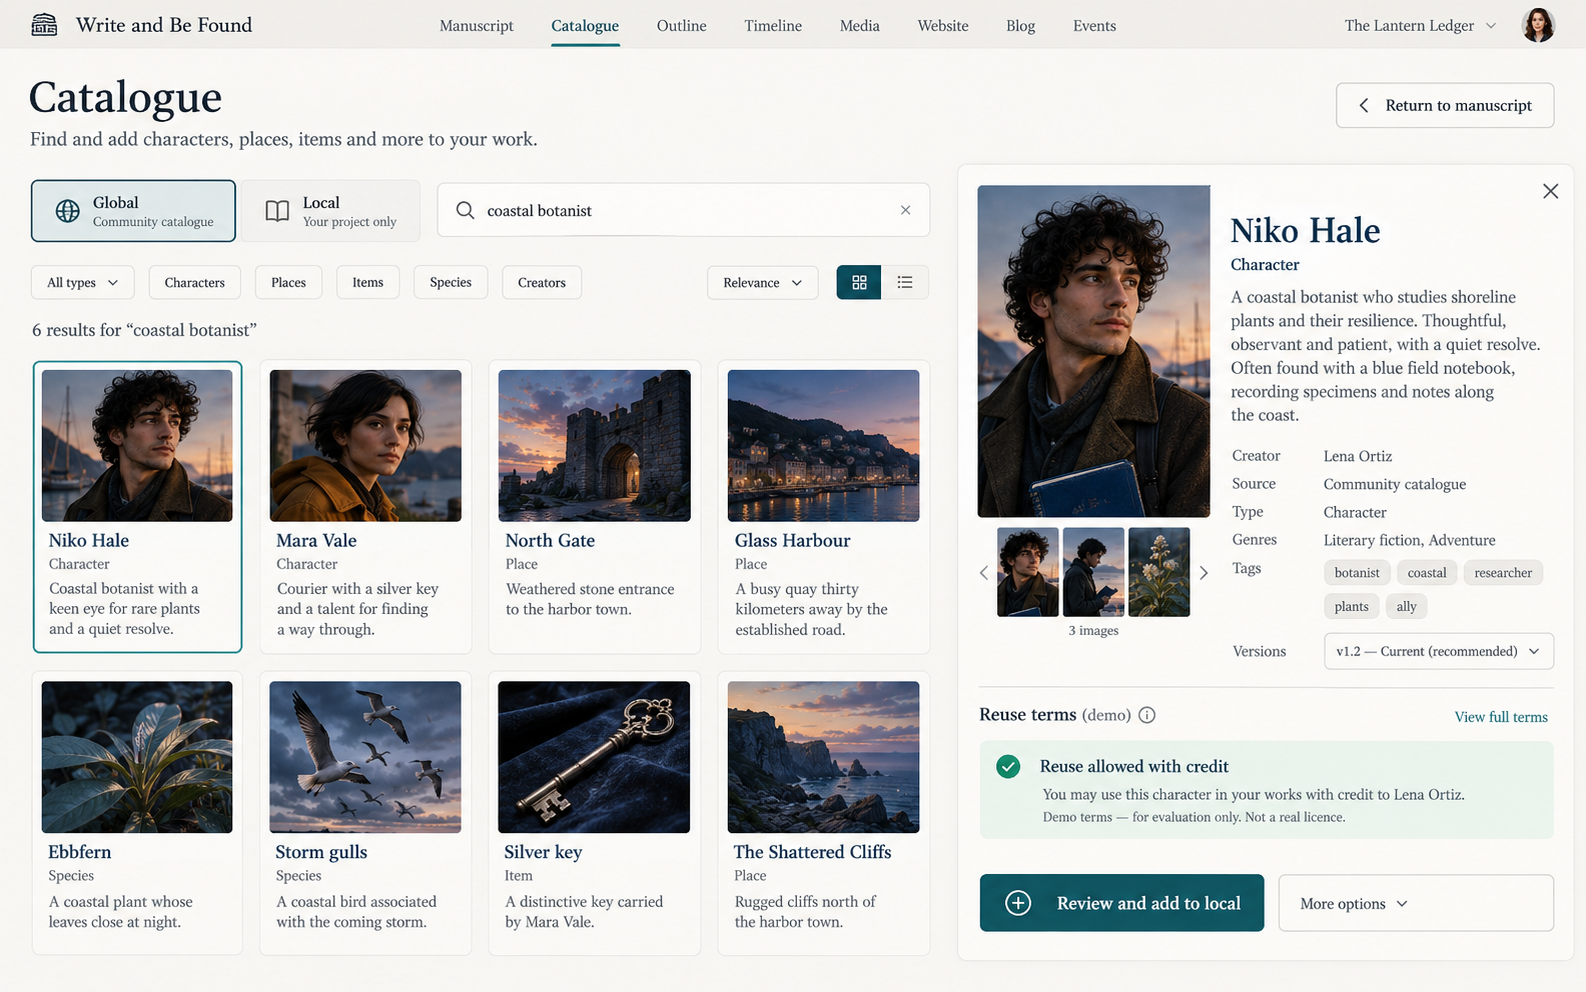Open the user profile avatar
1586x992 pixels.
point(1538,25)
